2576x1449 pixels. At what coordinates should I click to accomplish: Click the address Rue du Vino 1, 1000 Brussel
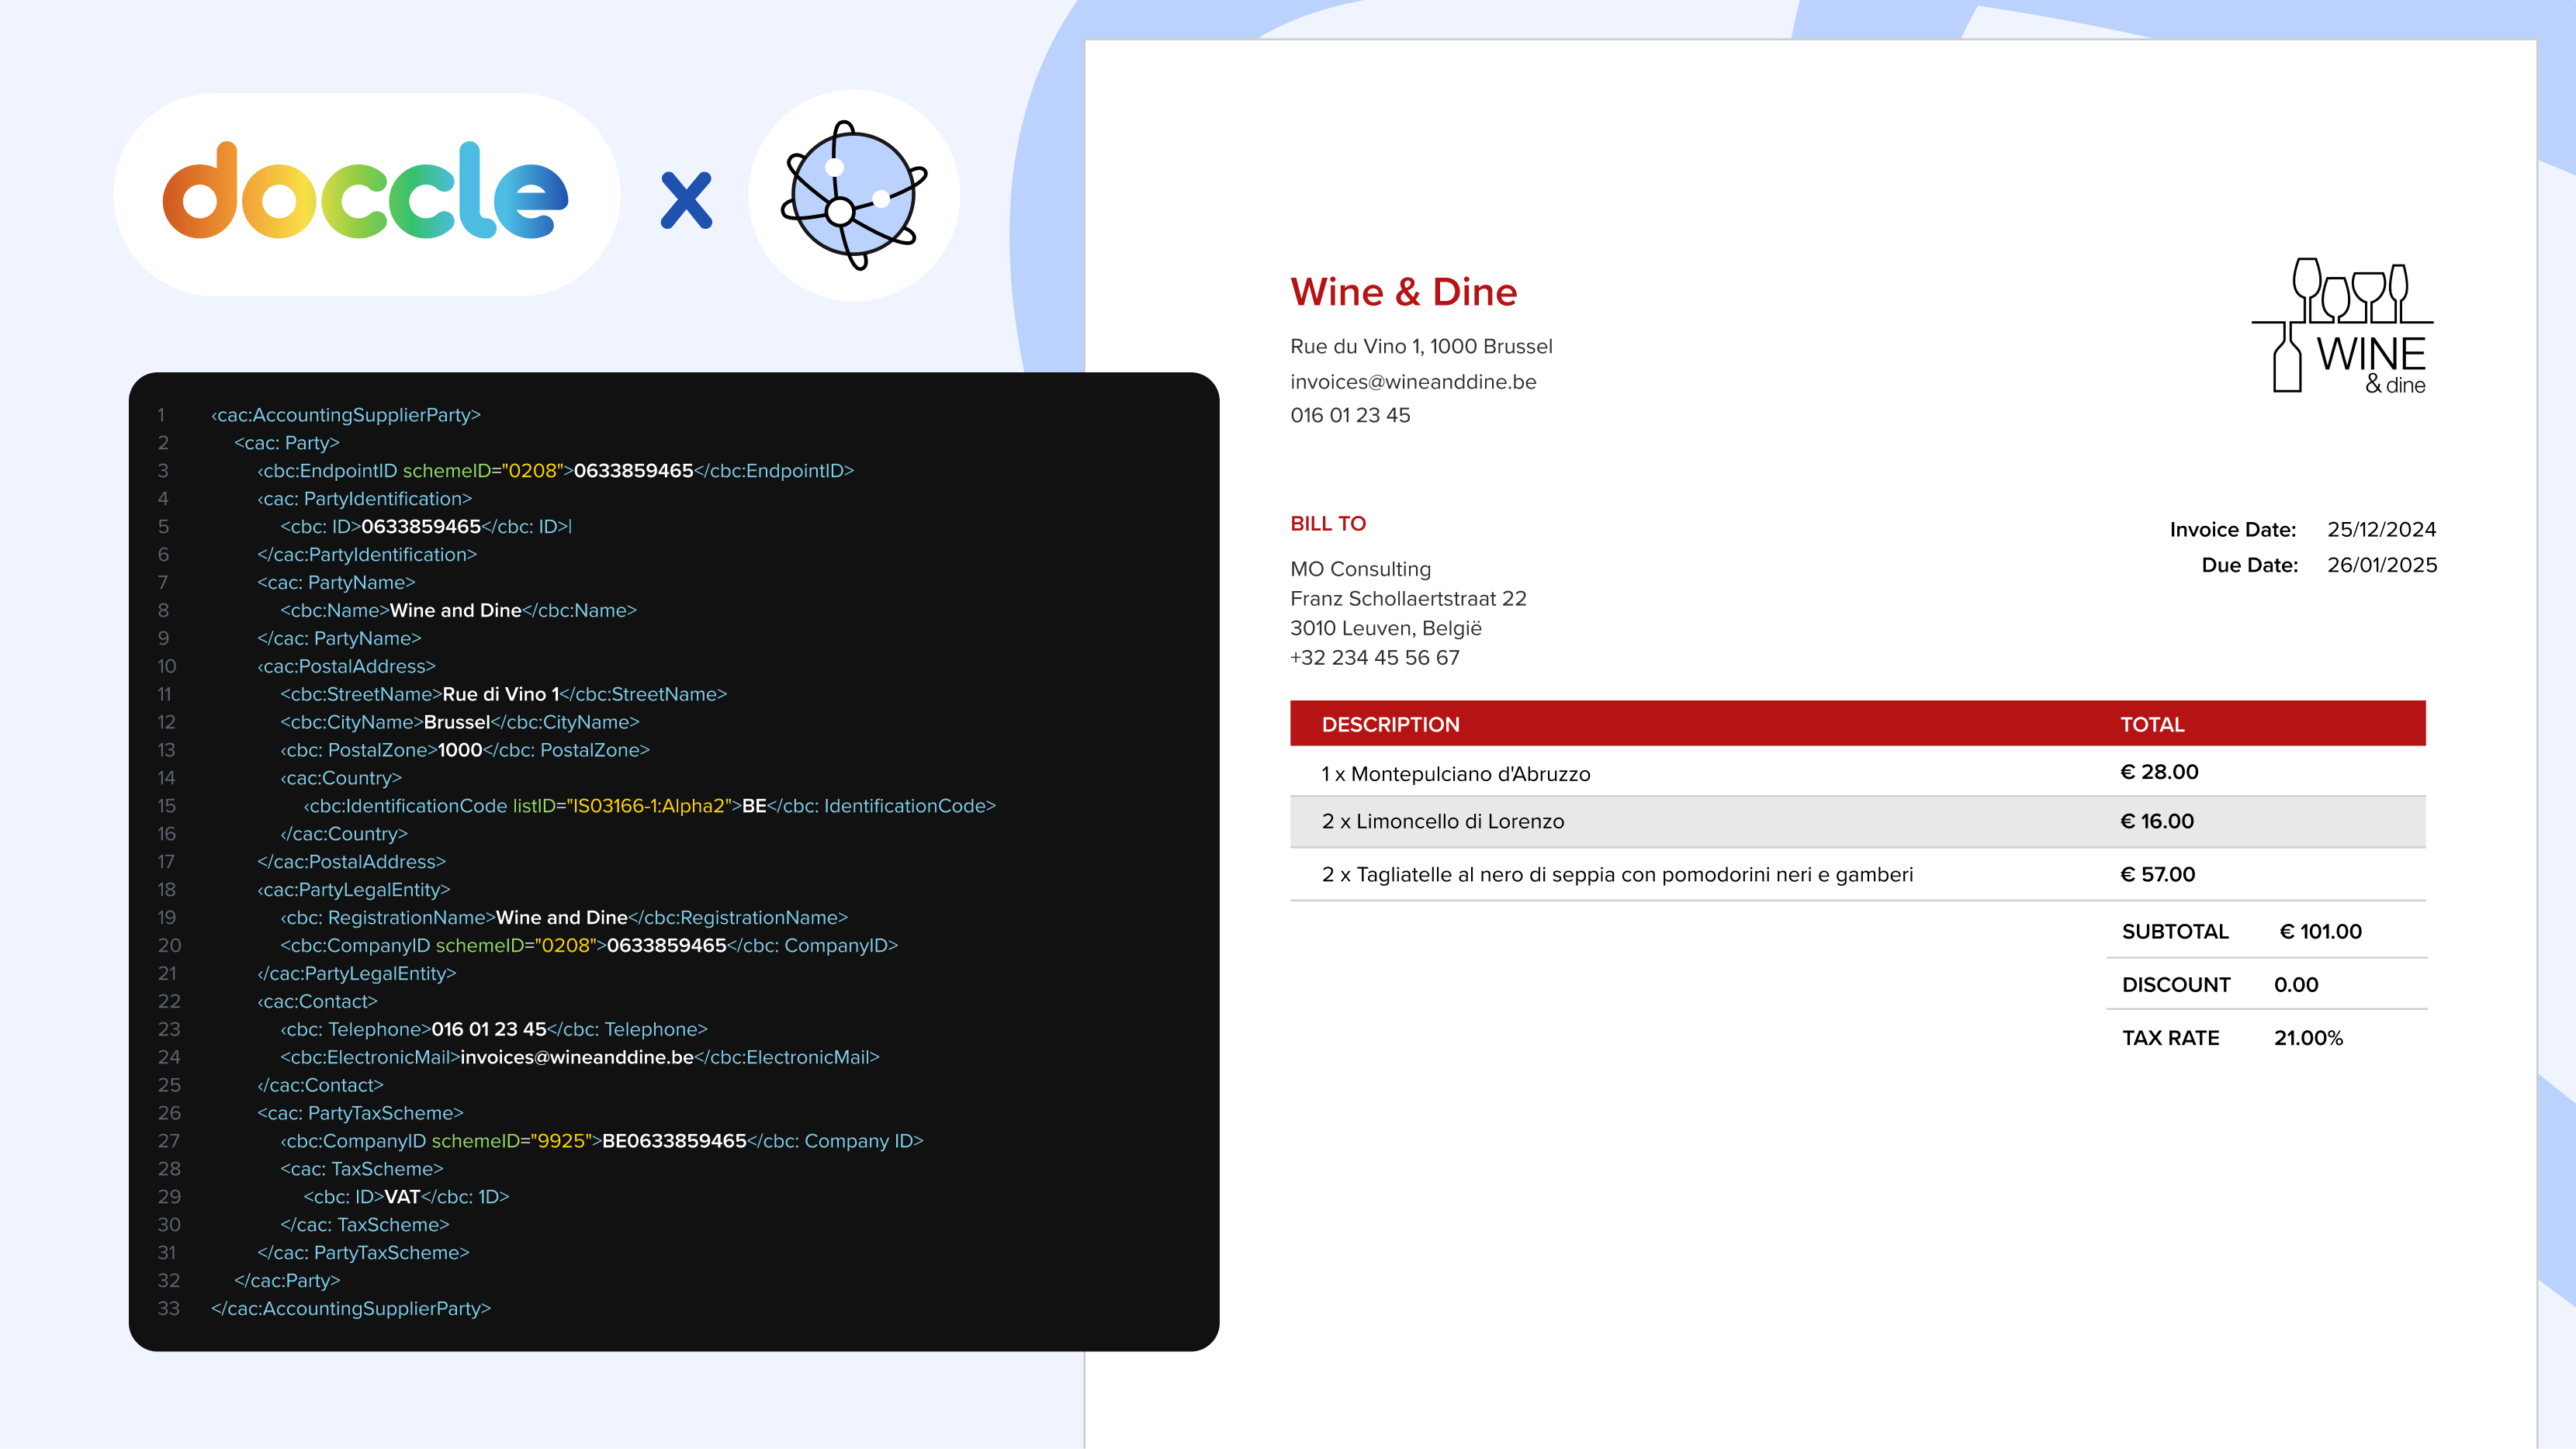[x=1421, y=346]
